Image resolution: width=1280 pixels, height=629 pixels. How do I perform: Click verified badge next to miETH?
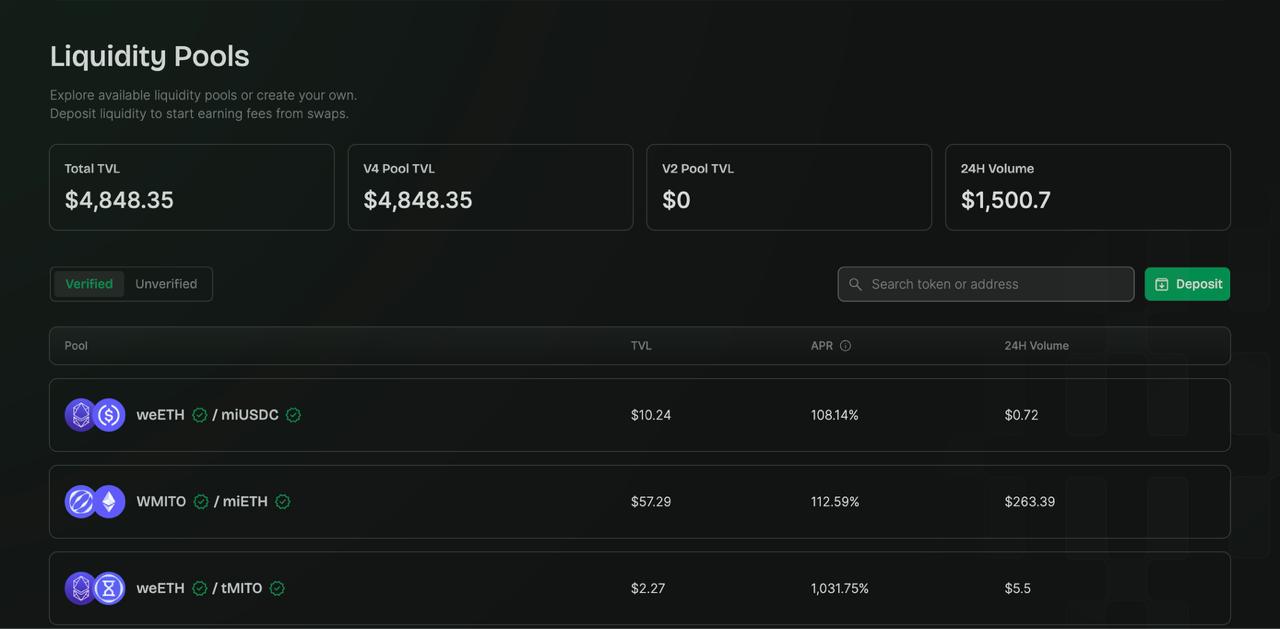[283, 502]
